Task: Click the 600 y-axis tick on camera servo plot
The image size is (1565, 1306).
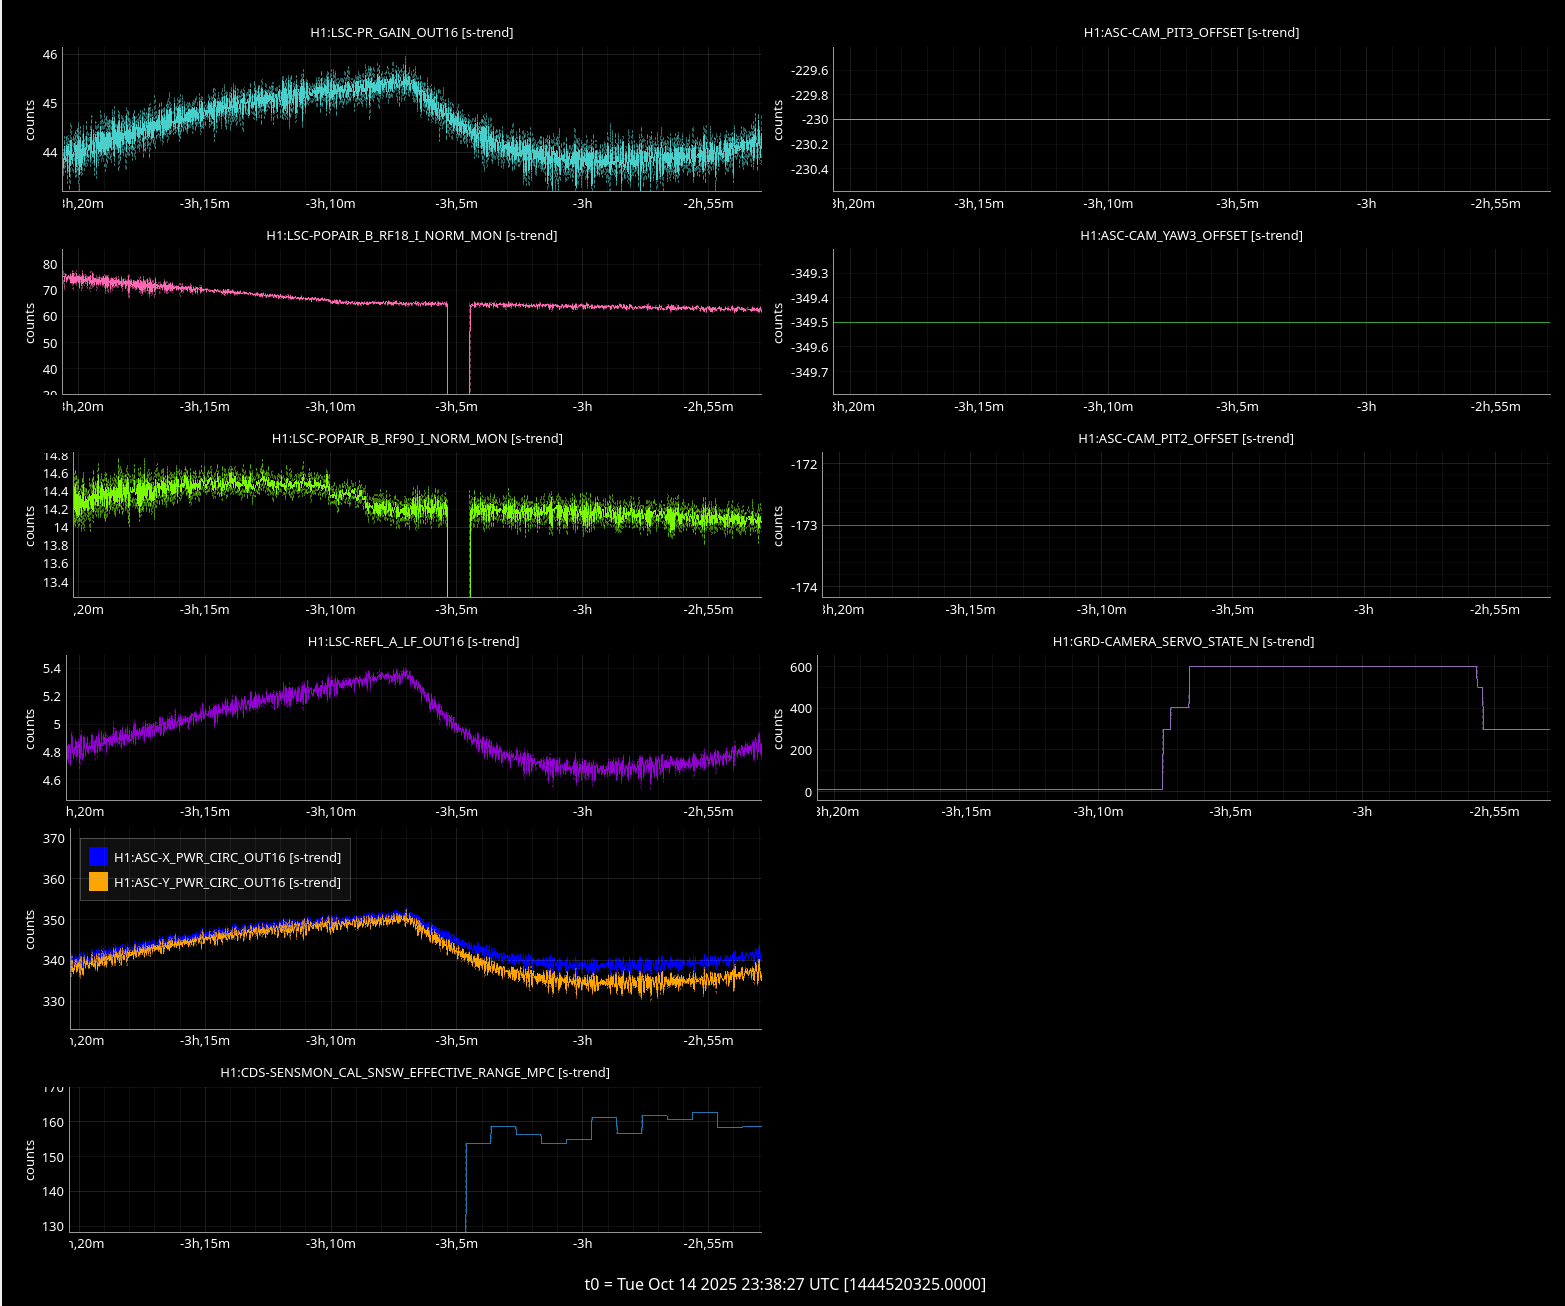Action: click(801, 667)
